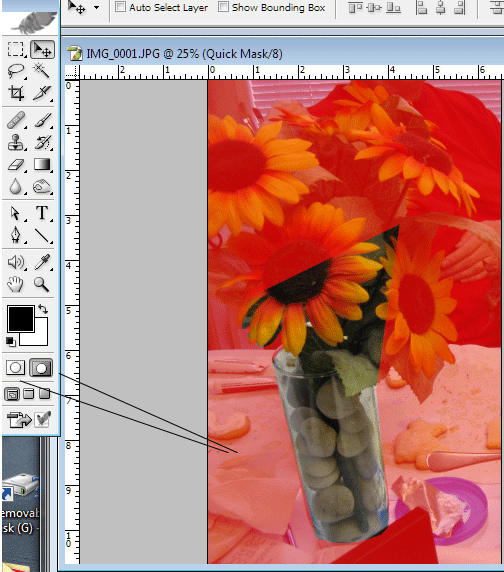Activate the Crop tool
Screen dimensions: 504x572
click(16, 93)
